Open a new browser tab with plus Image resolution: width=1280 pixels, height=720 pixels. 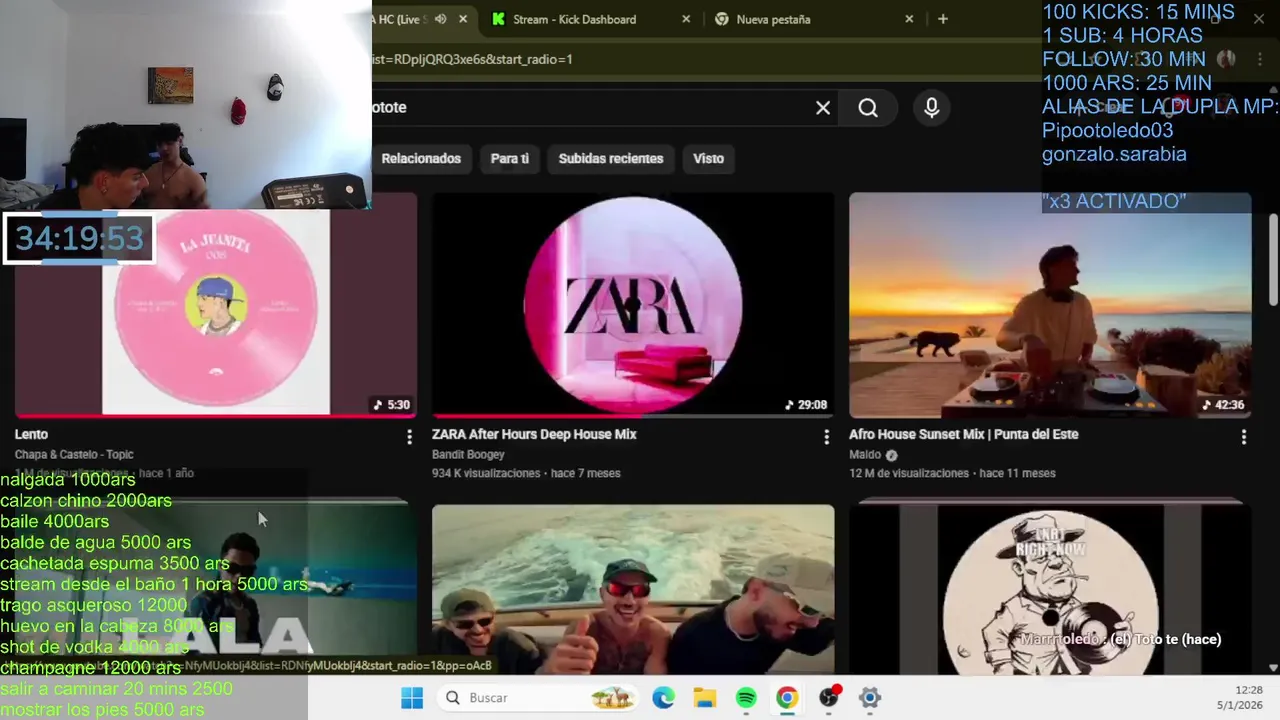point(942,19)
